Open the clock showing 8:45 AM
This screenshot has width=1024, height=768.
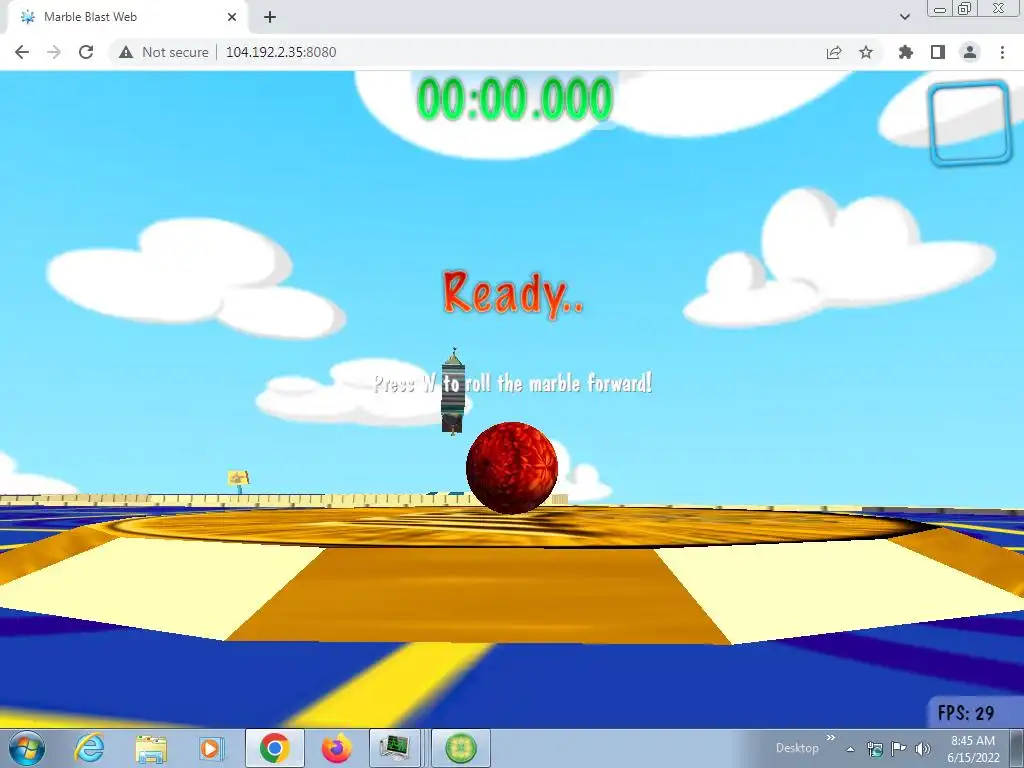tap(973, 749)
